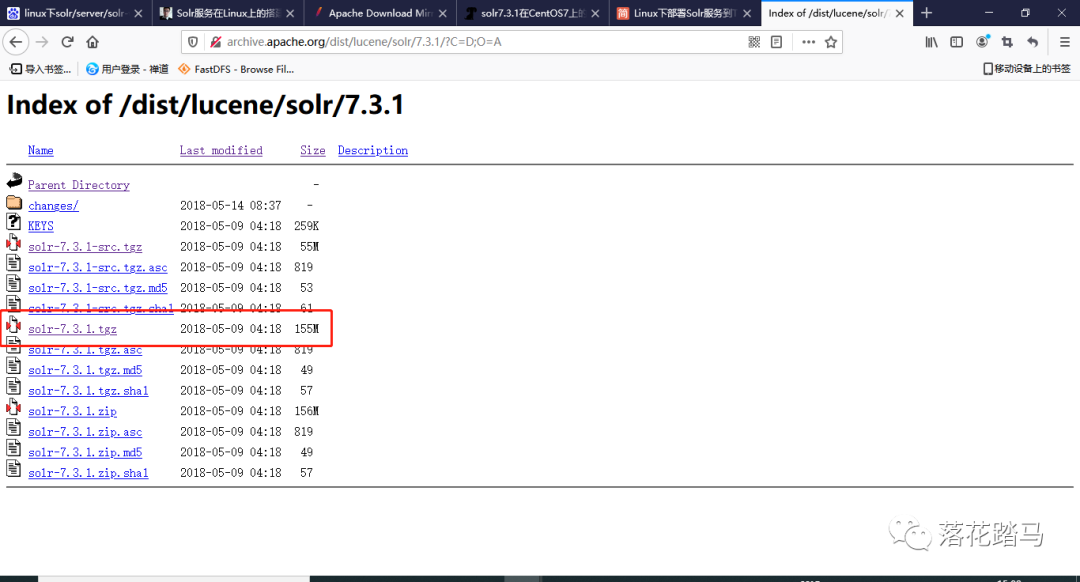Close the Index of /dist/lucene/solr tab

(900, 13)
